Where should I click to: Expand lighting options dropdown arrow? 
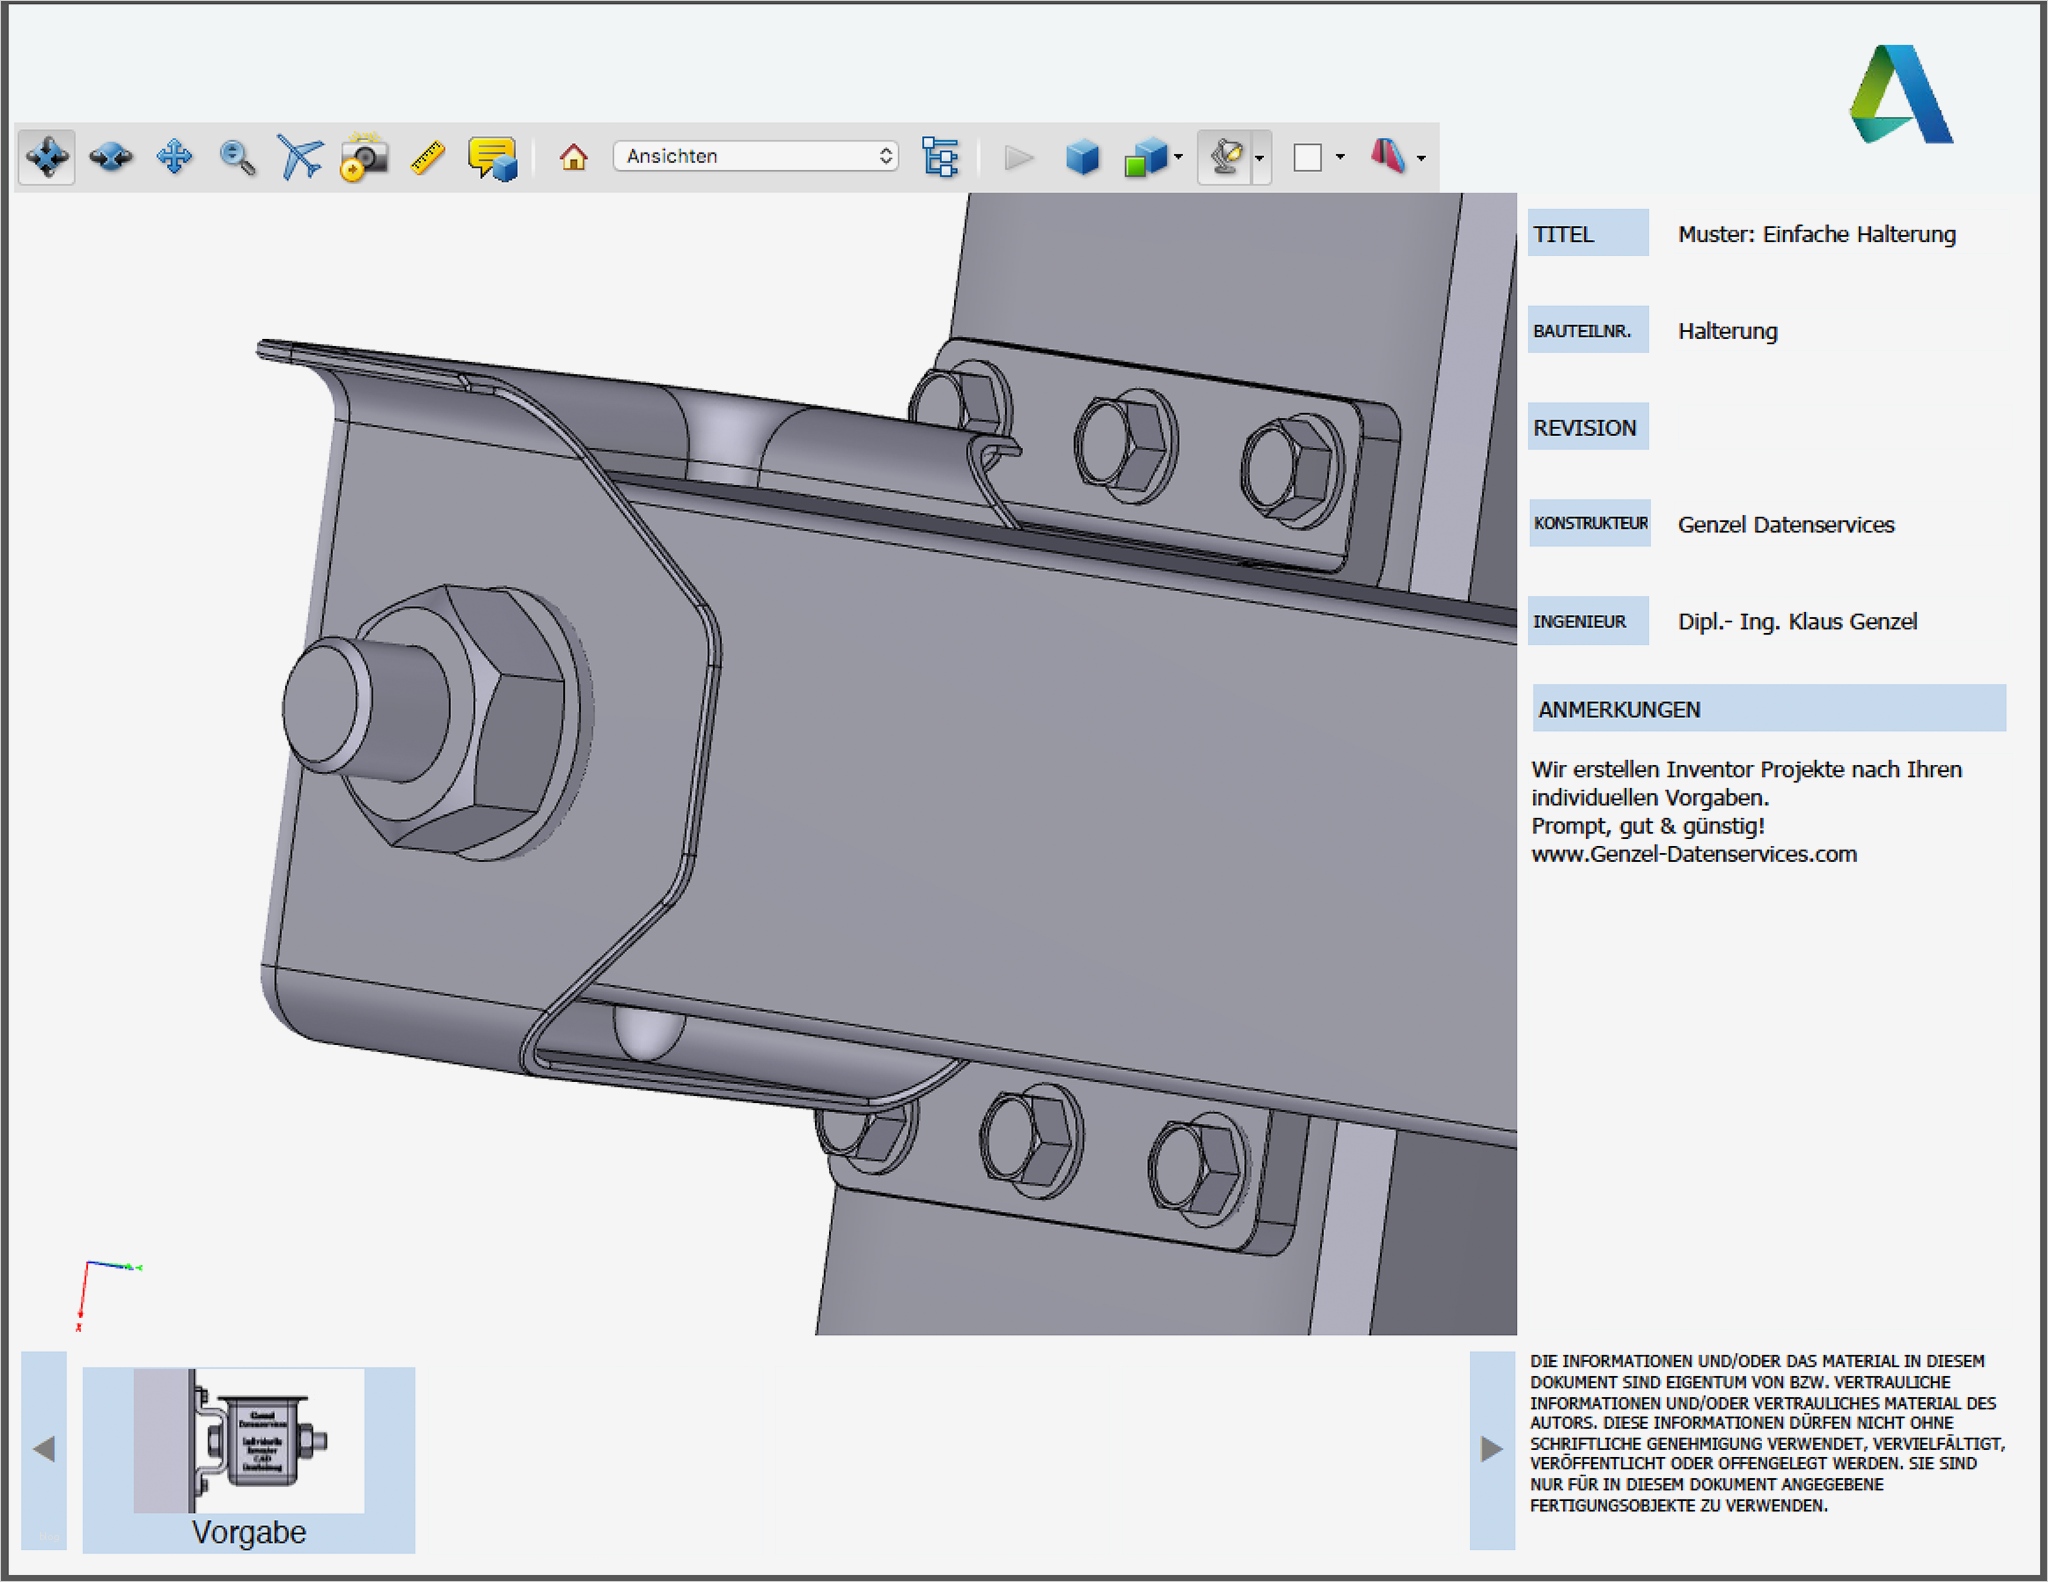point(1260,157)
